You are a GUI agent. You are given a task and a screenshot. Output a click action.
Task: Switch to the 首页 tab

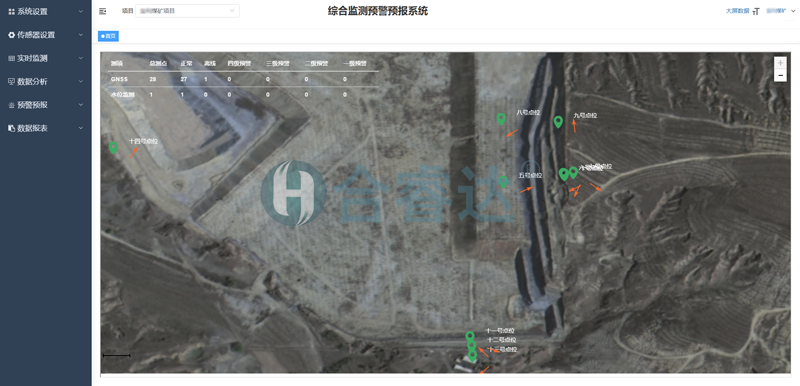108,36
